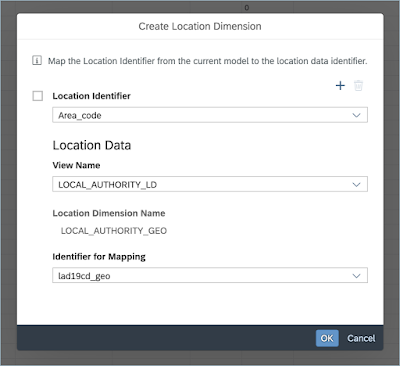The image size is (400, 366).
Task: Click the Map the Location Identifier instruction text
Action: [207, 61]
